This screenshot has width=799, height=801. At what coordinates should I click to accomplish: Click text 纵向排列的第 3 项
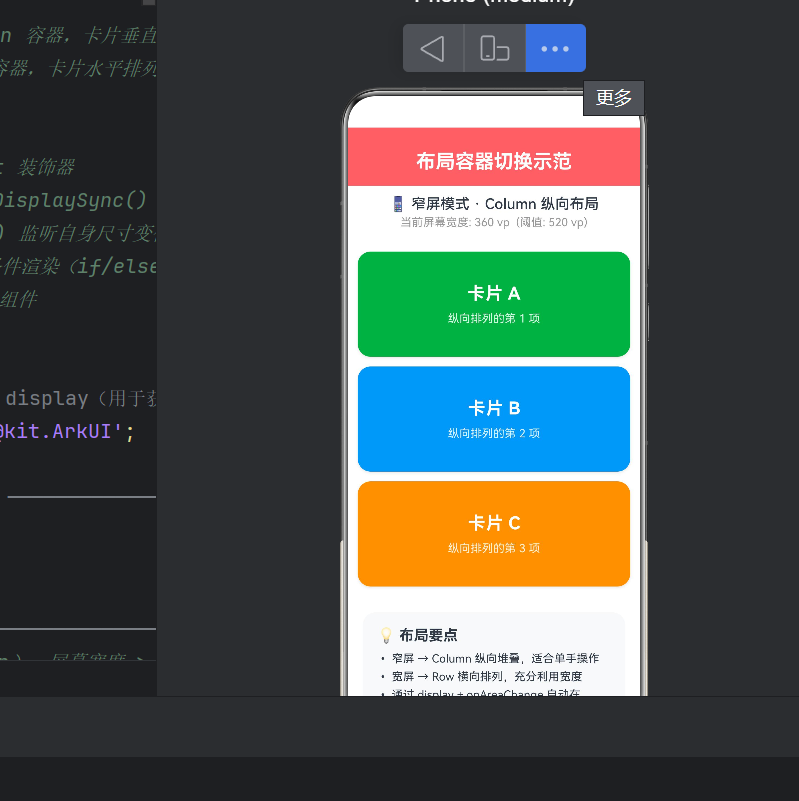pyautogui.click(x=494, y=548)
